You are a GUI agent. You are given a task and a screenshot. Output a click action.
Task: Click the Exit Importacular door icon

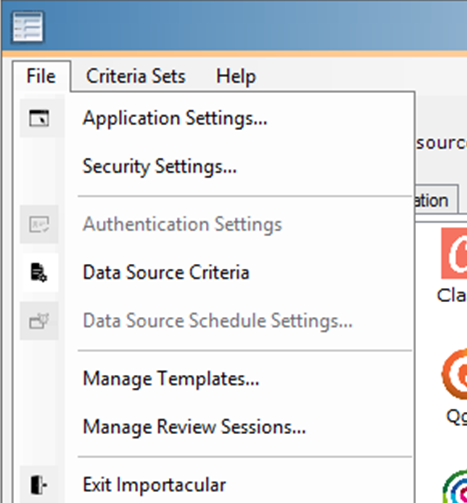click(x=39, y=485)
